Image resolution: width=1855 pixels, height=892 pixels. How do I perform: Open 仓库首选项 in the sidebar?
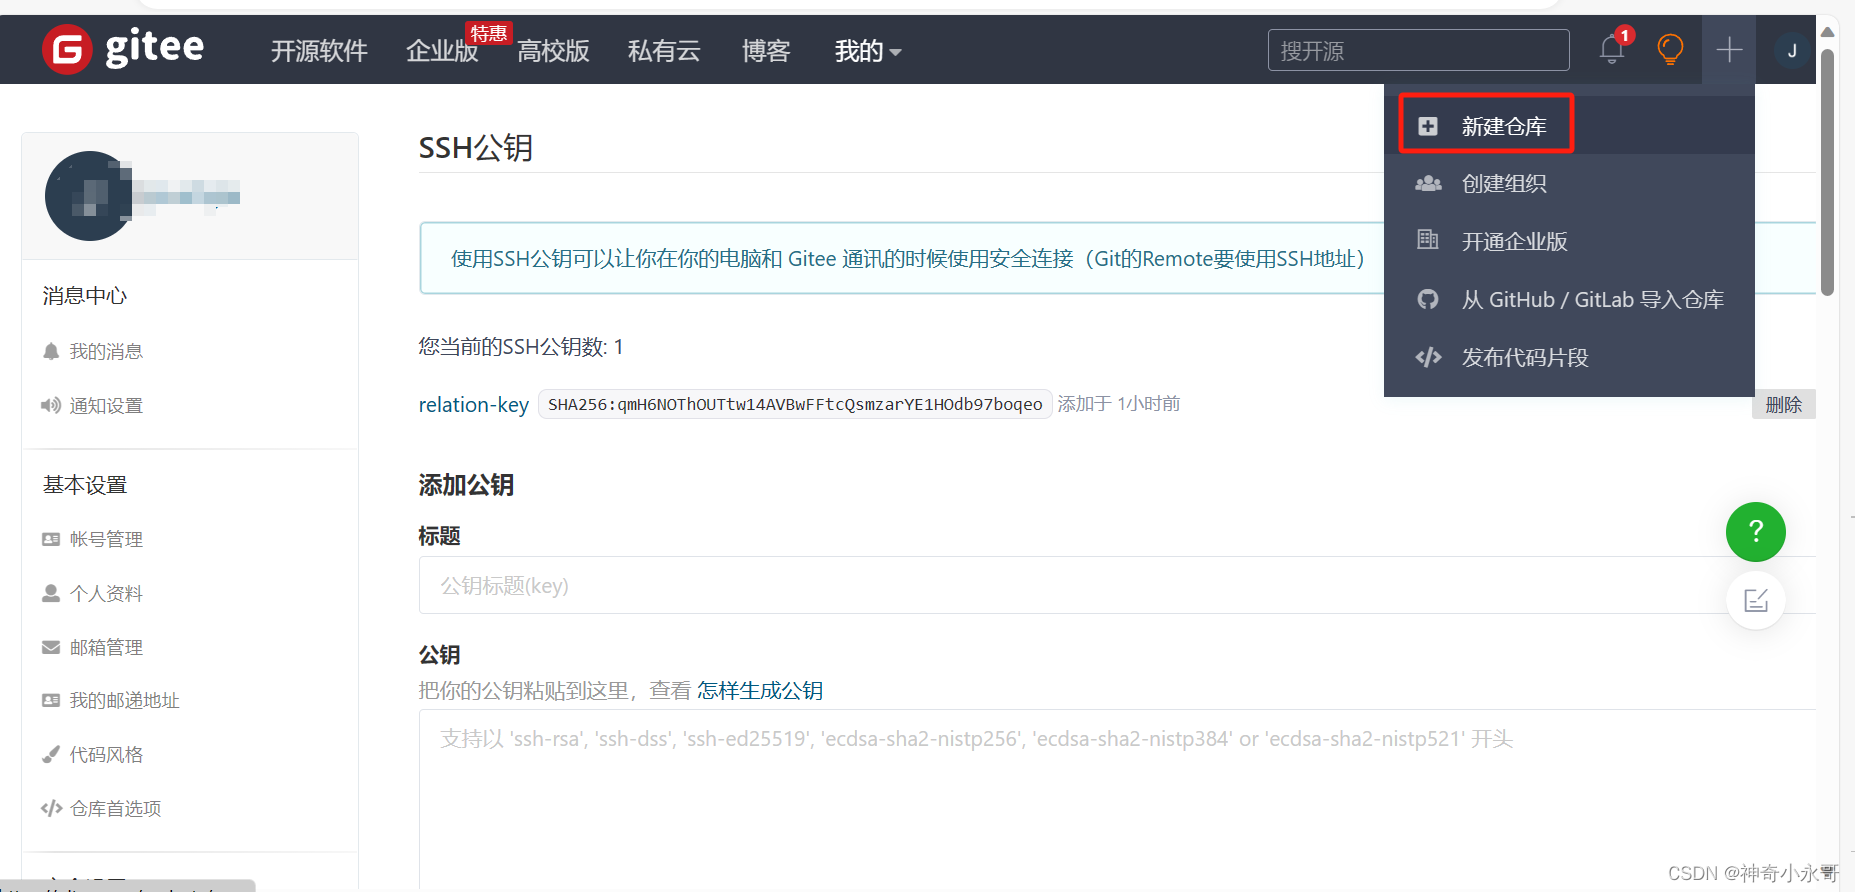coord(115,808)
